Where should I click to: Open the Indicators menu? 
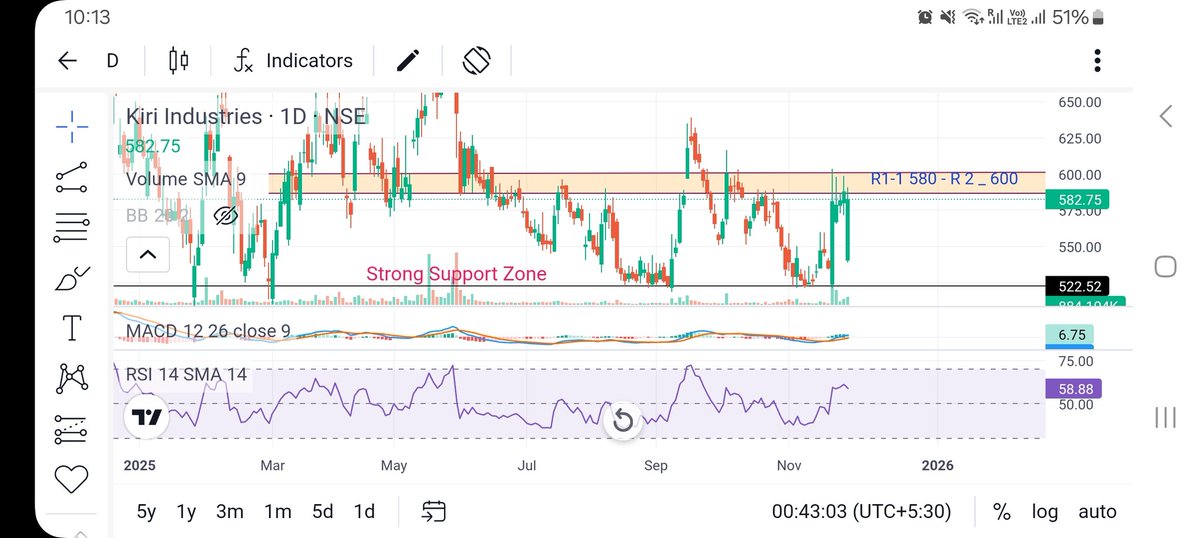(x=293, y=61)
